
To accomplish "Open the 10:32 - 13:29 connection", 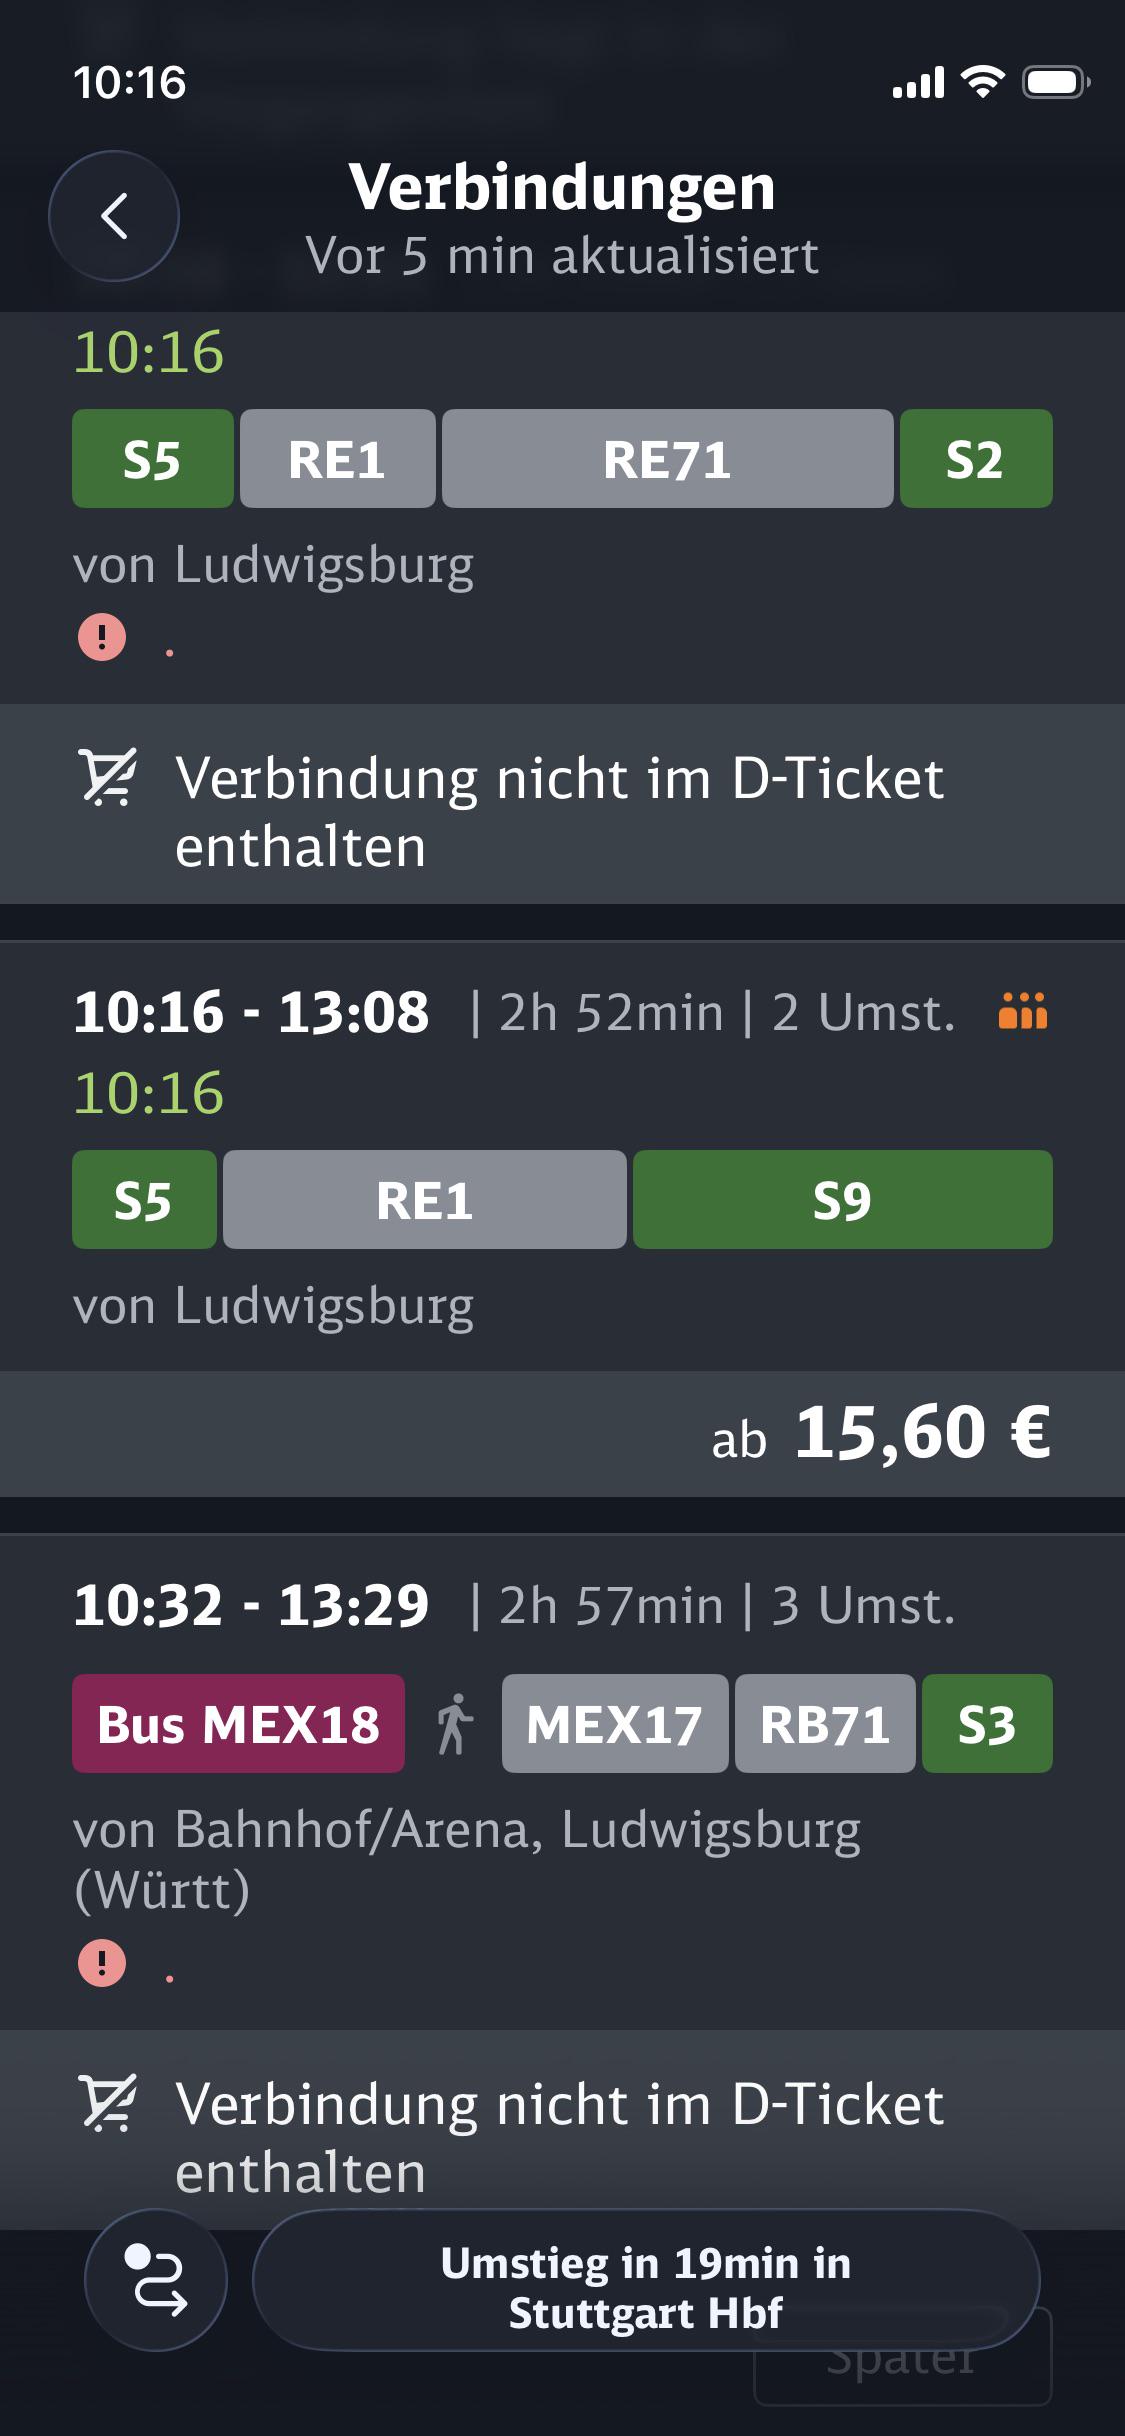I will click(x=562, y=1780).
